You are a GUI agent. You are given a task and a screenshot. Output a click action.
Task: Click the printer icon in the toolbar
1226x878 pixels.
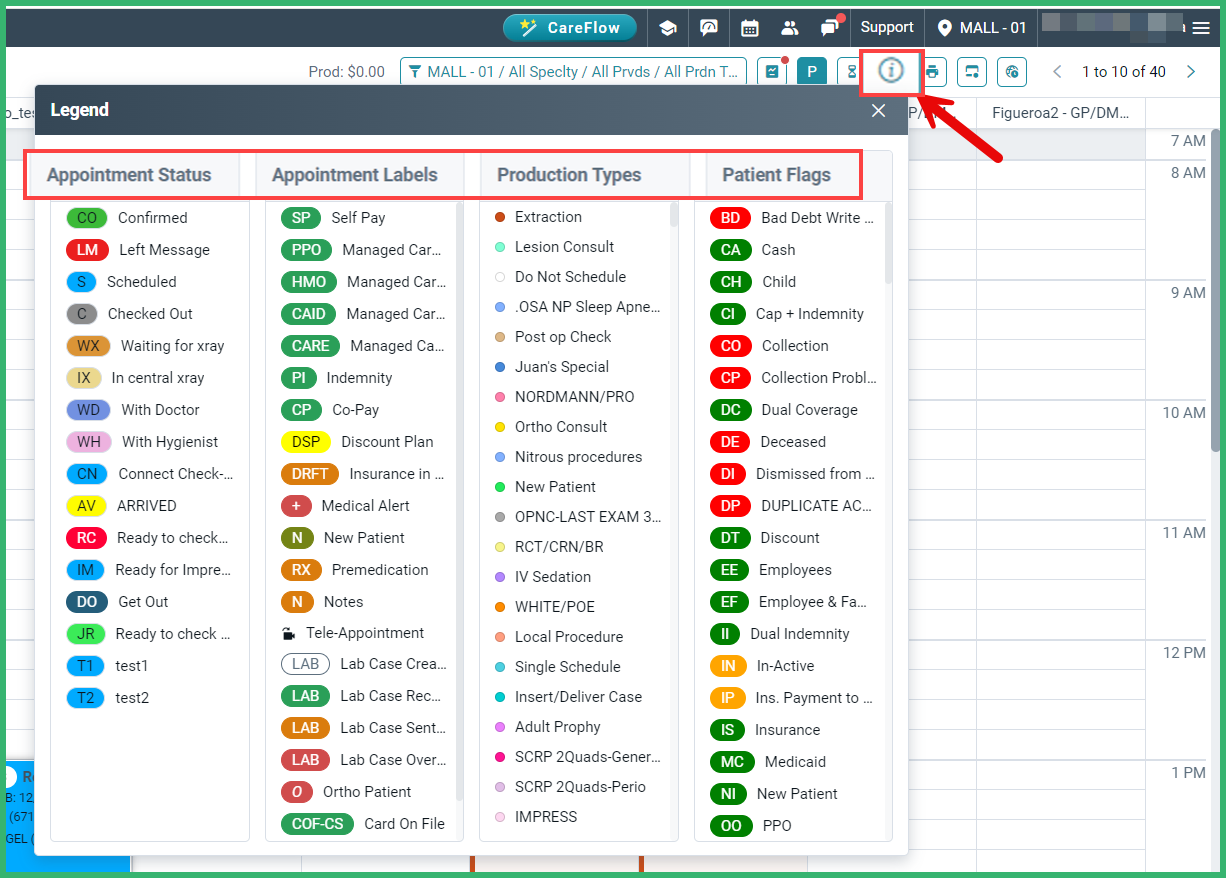(x=931, y=71)
